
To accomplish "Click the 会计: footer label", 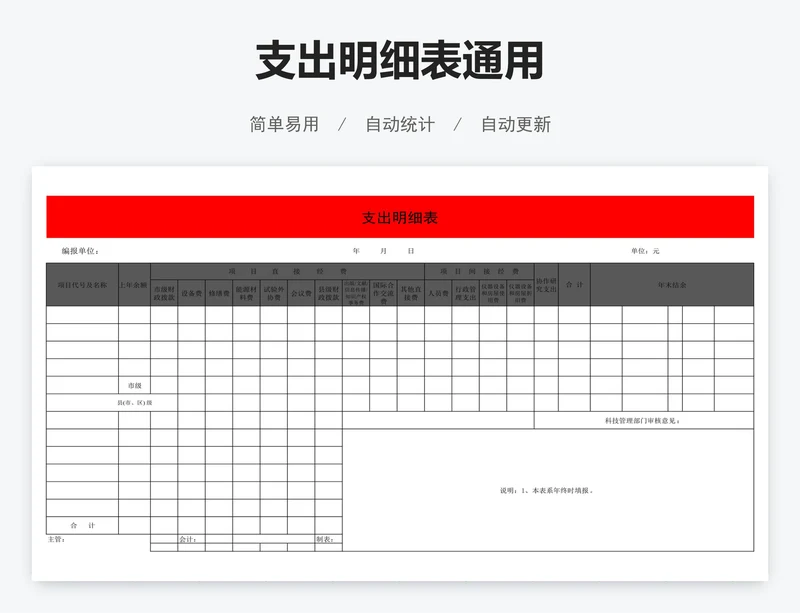I will (x=187, y=540).
